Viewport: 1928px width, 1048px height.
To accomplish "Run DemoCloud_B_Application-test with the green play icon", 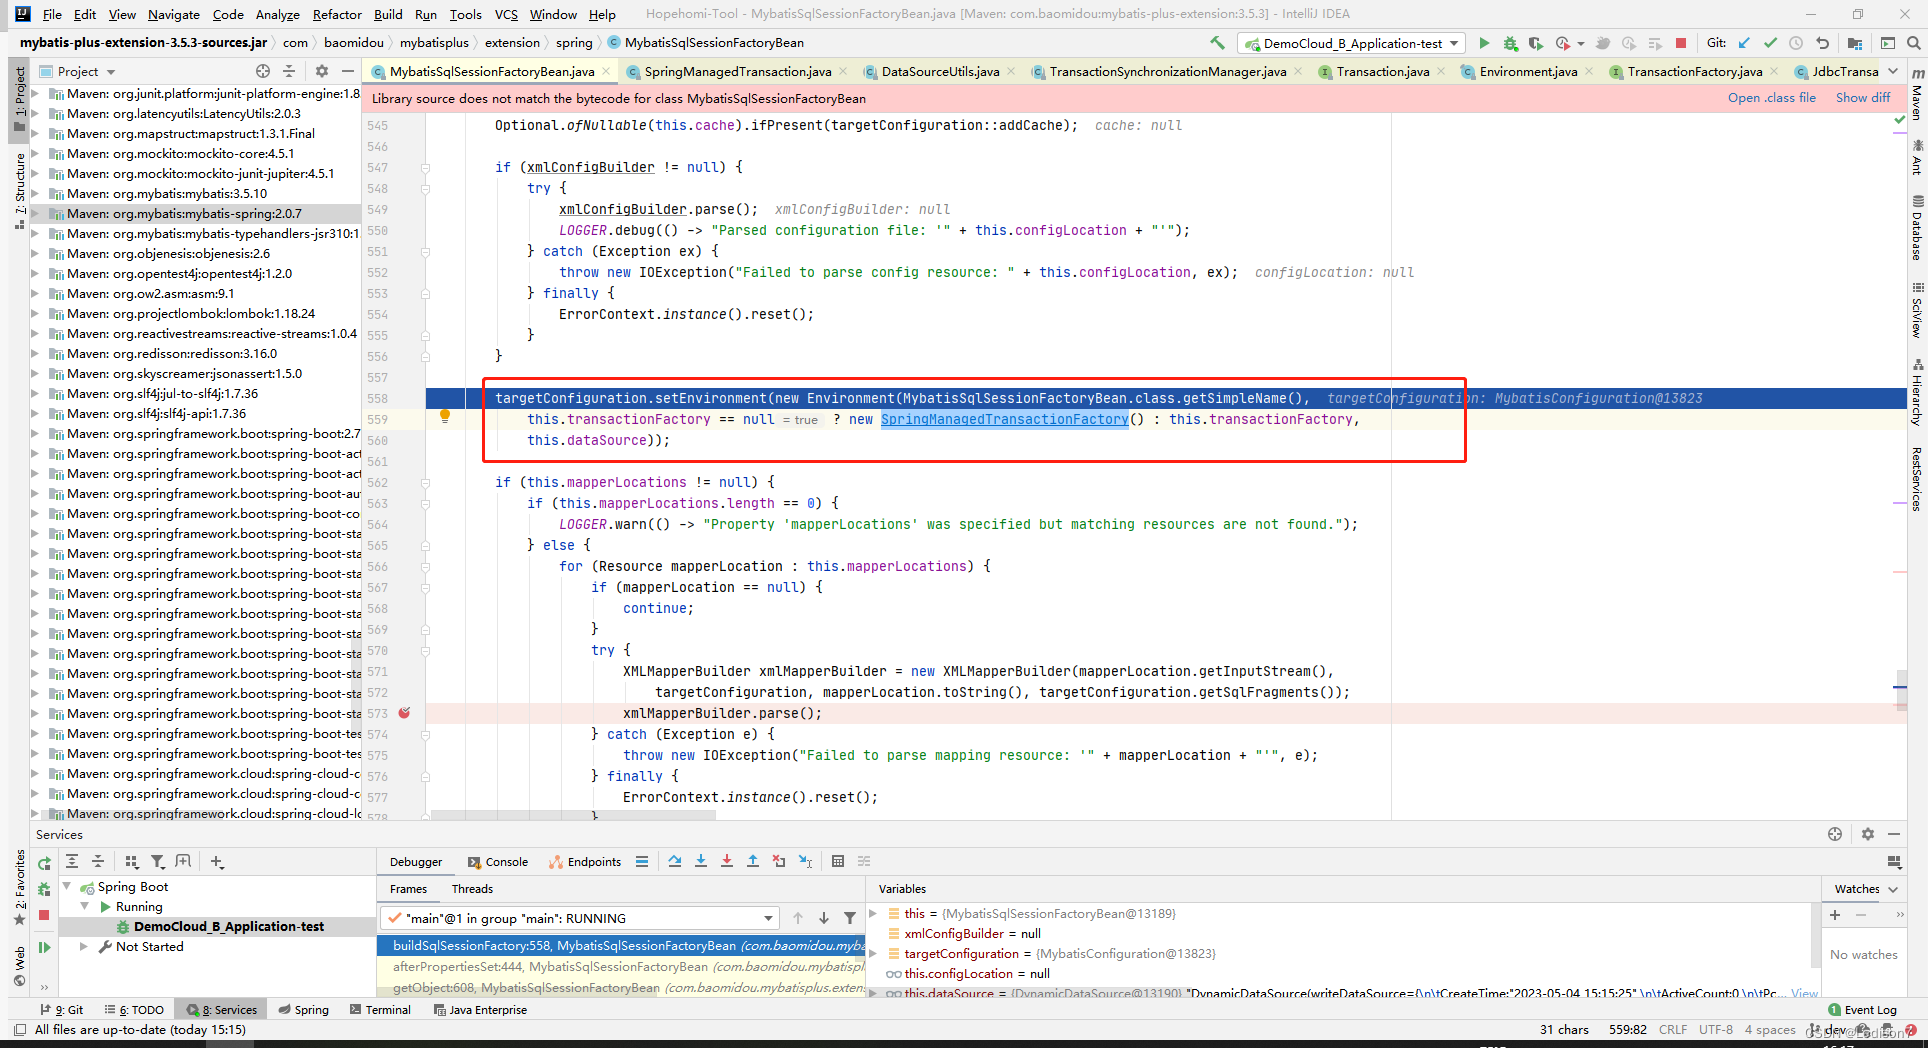I will 1484,43.
